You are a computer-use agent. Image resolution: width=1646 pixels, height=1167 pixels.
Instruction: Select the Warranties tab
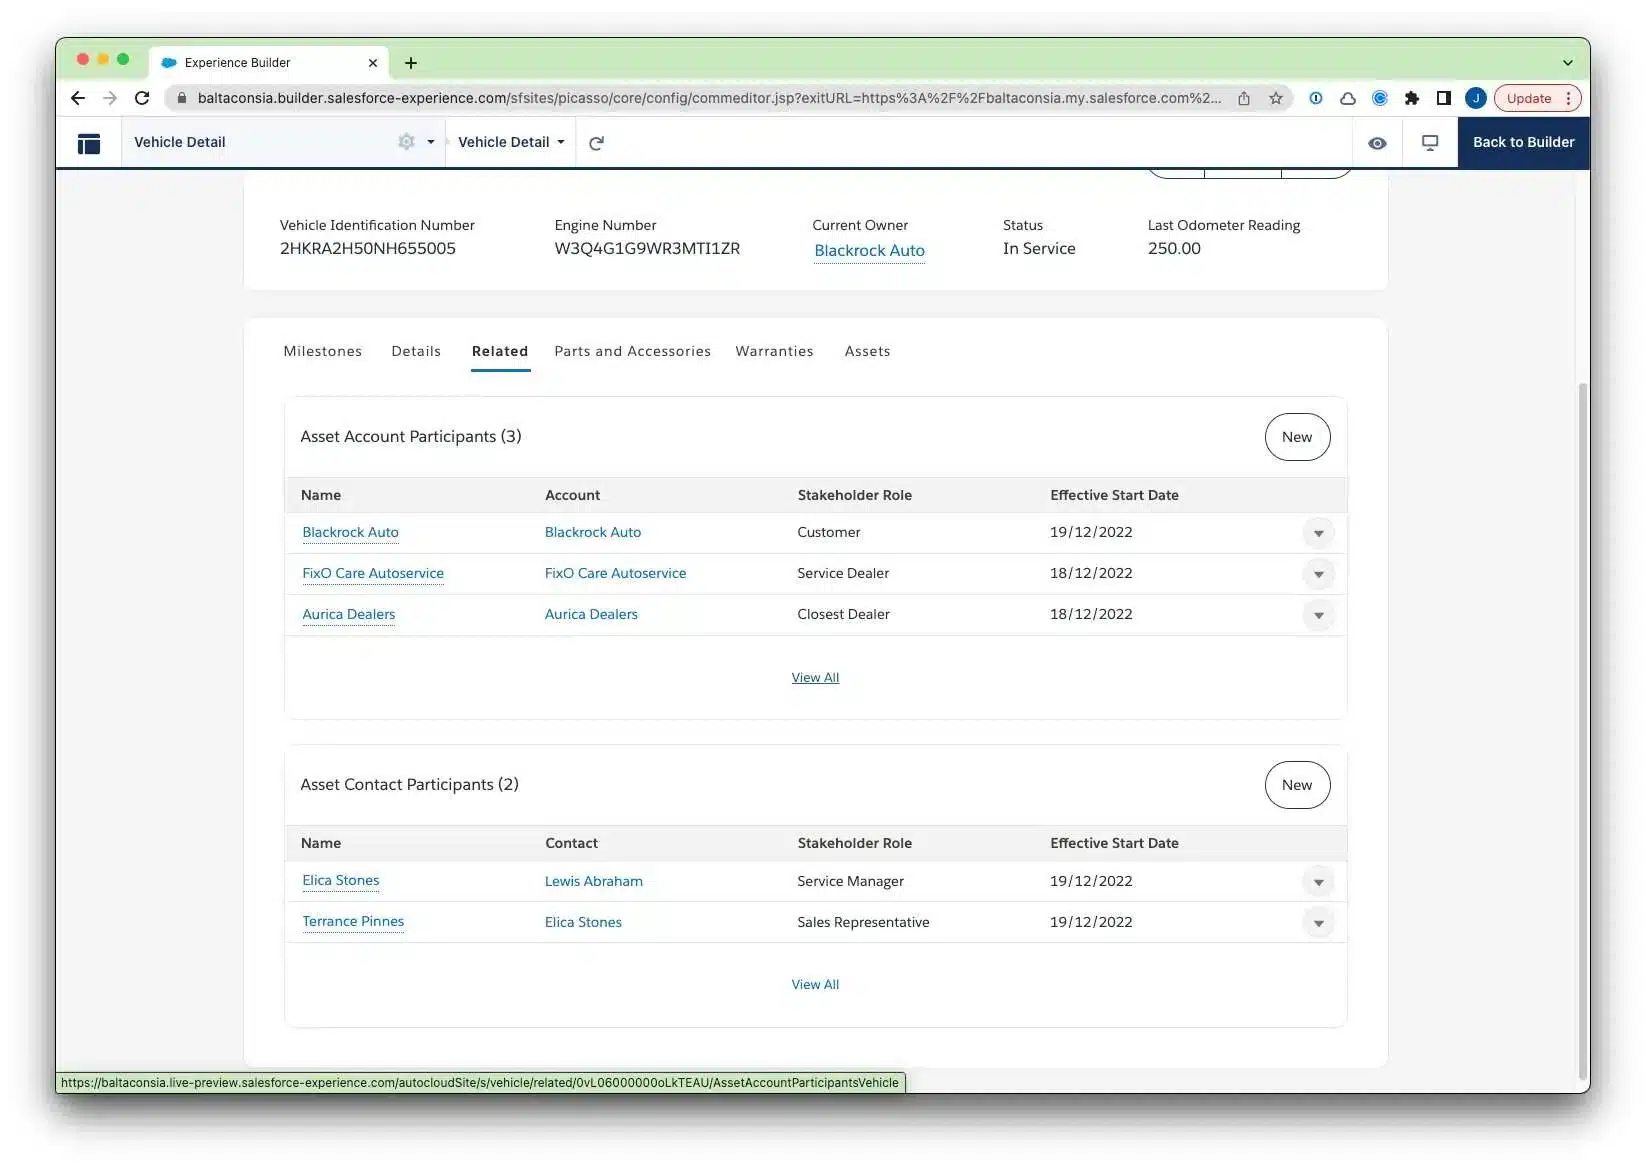tap(774, 351)
